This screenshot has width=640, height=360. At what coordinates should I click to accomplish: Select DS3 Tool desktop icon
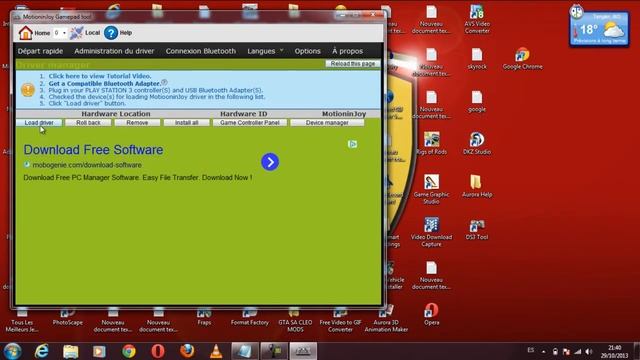(x=477, y=229)
